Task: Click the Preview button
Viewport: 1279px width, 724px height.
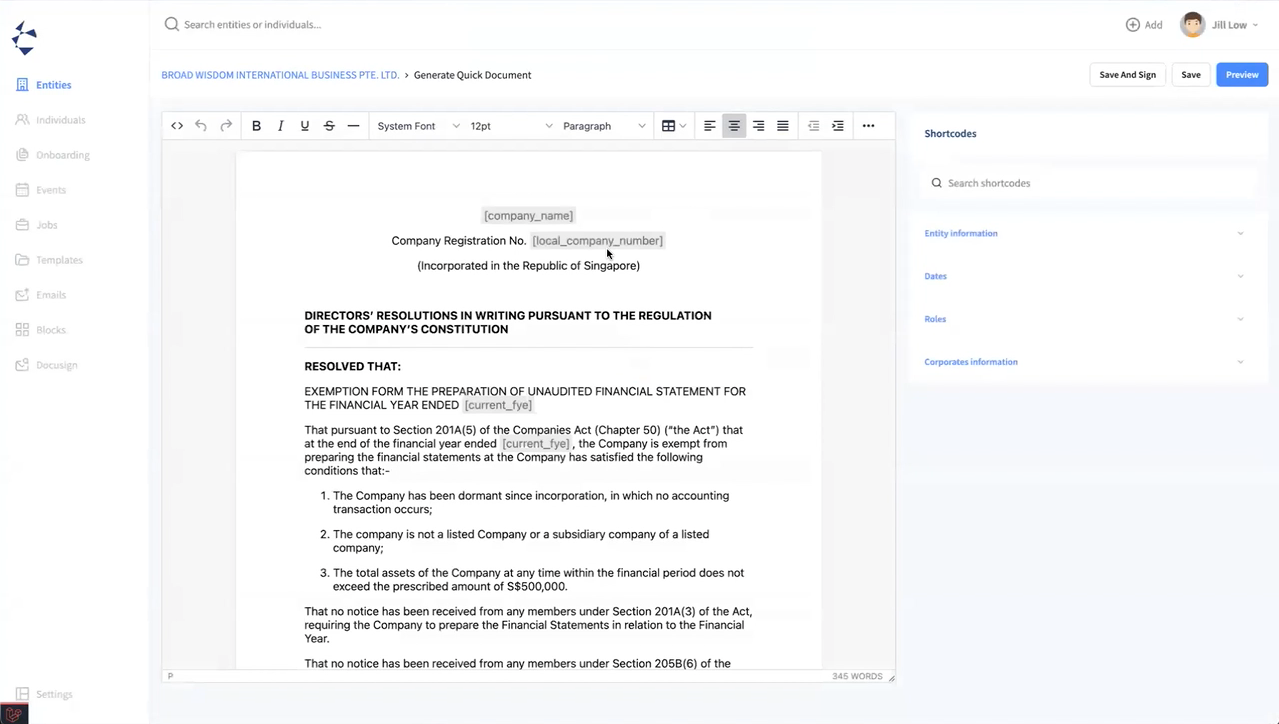Action: coord(1242,75)
